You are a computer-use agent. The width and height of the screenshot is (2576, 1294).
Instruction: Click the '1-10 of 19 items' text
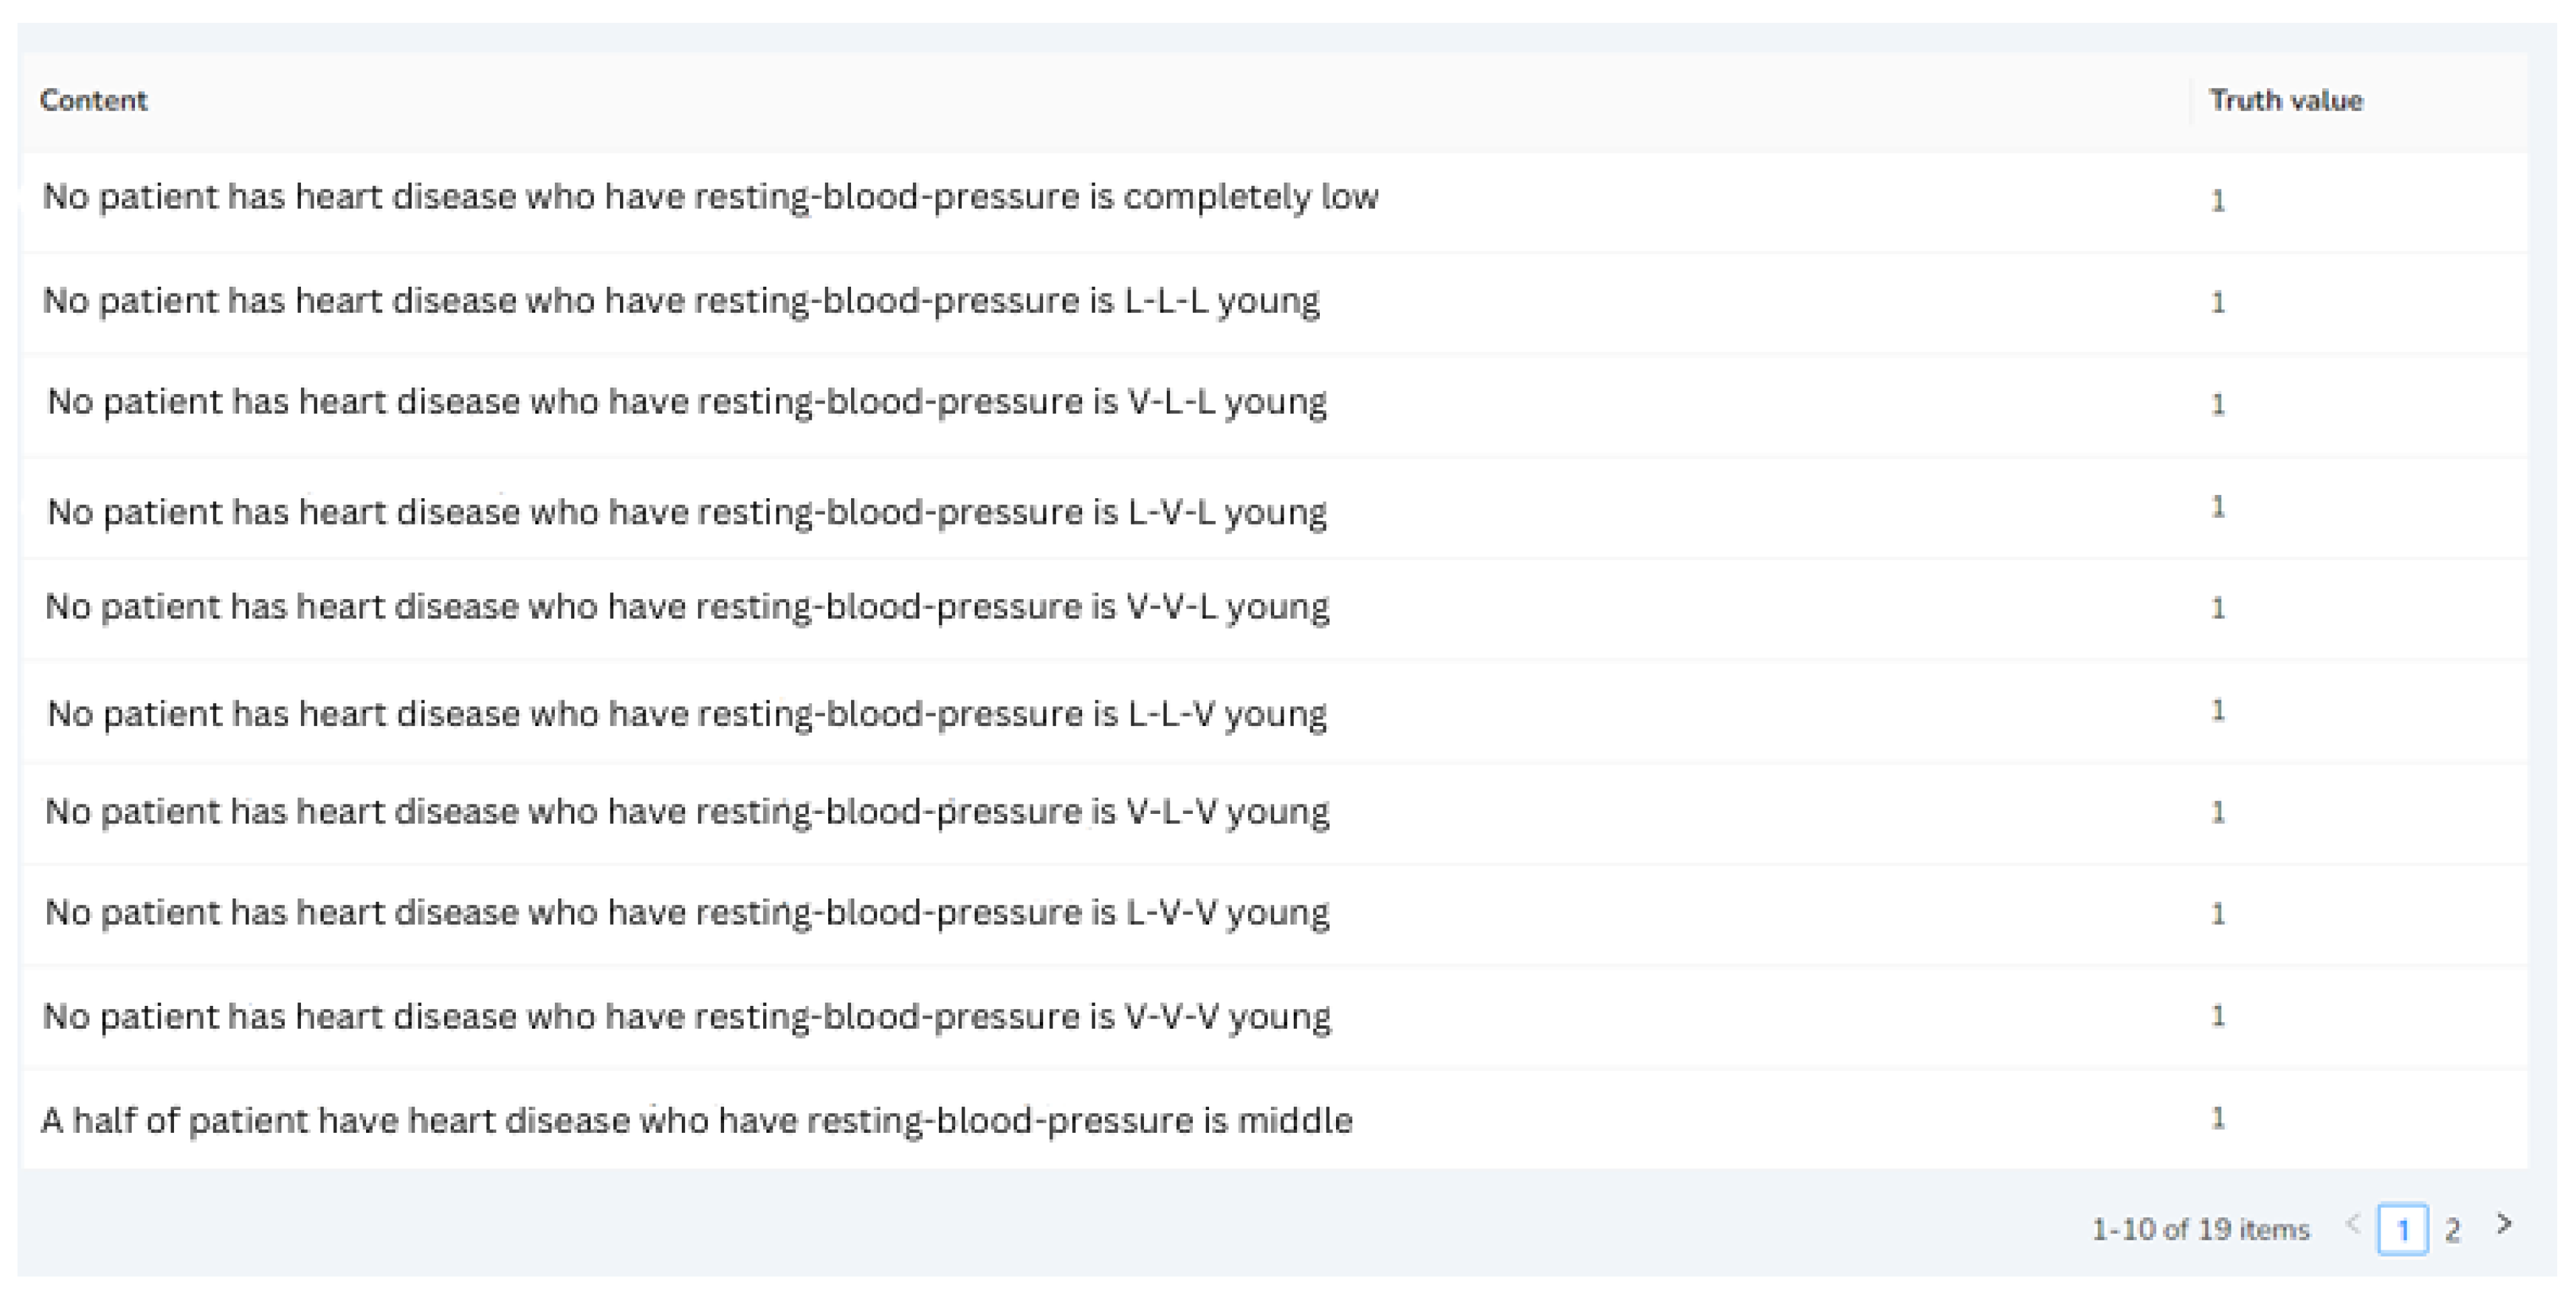click(2200, 1229)
